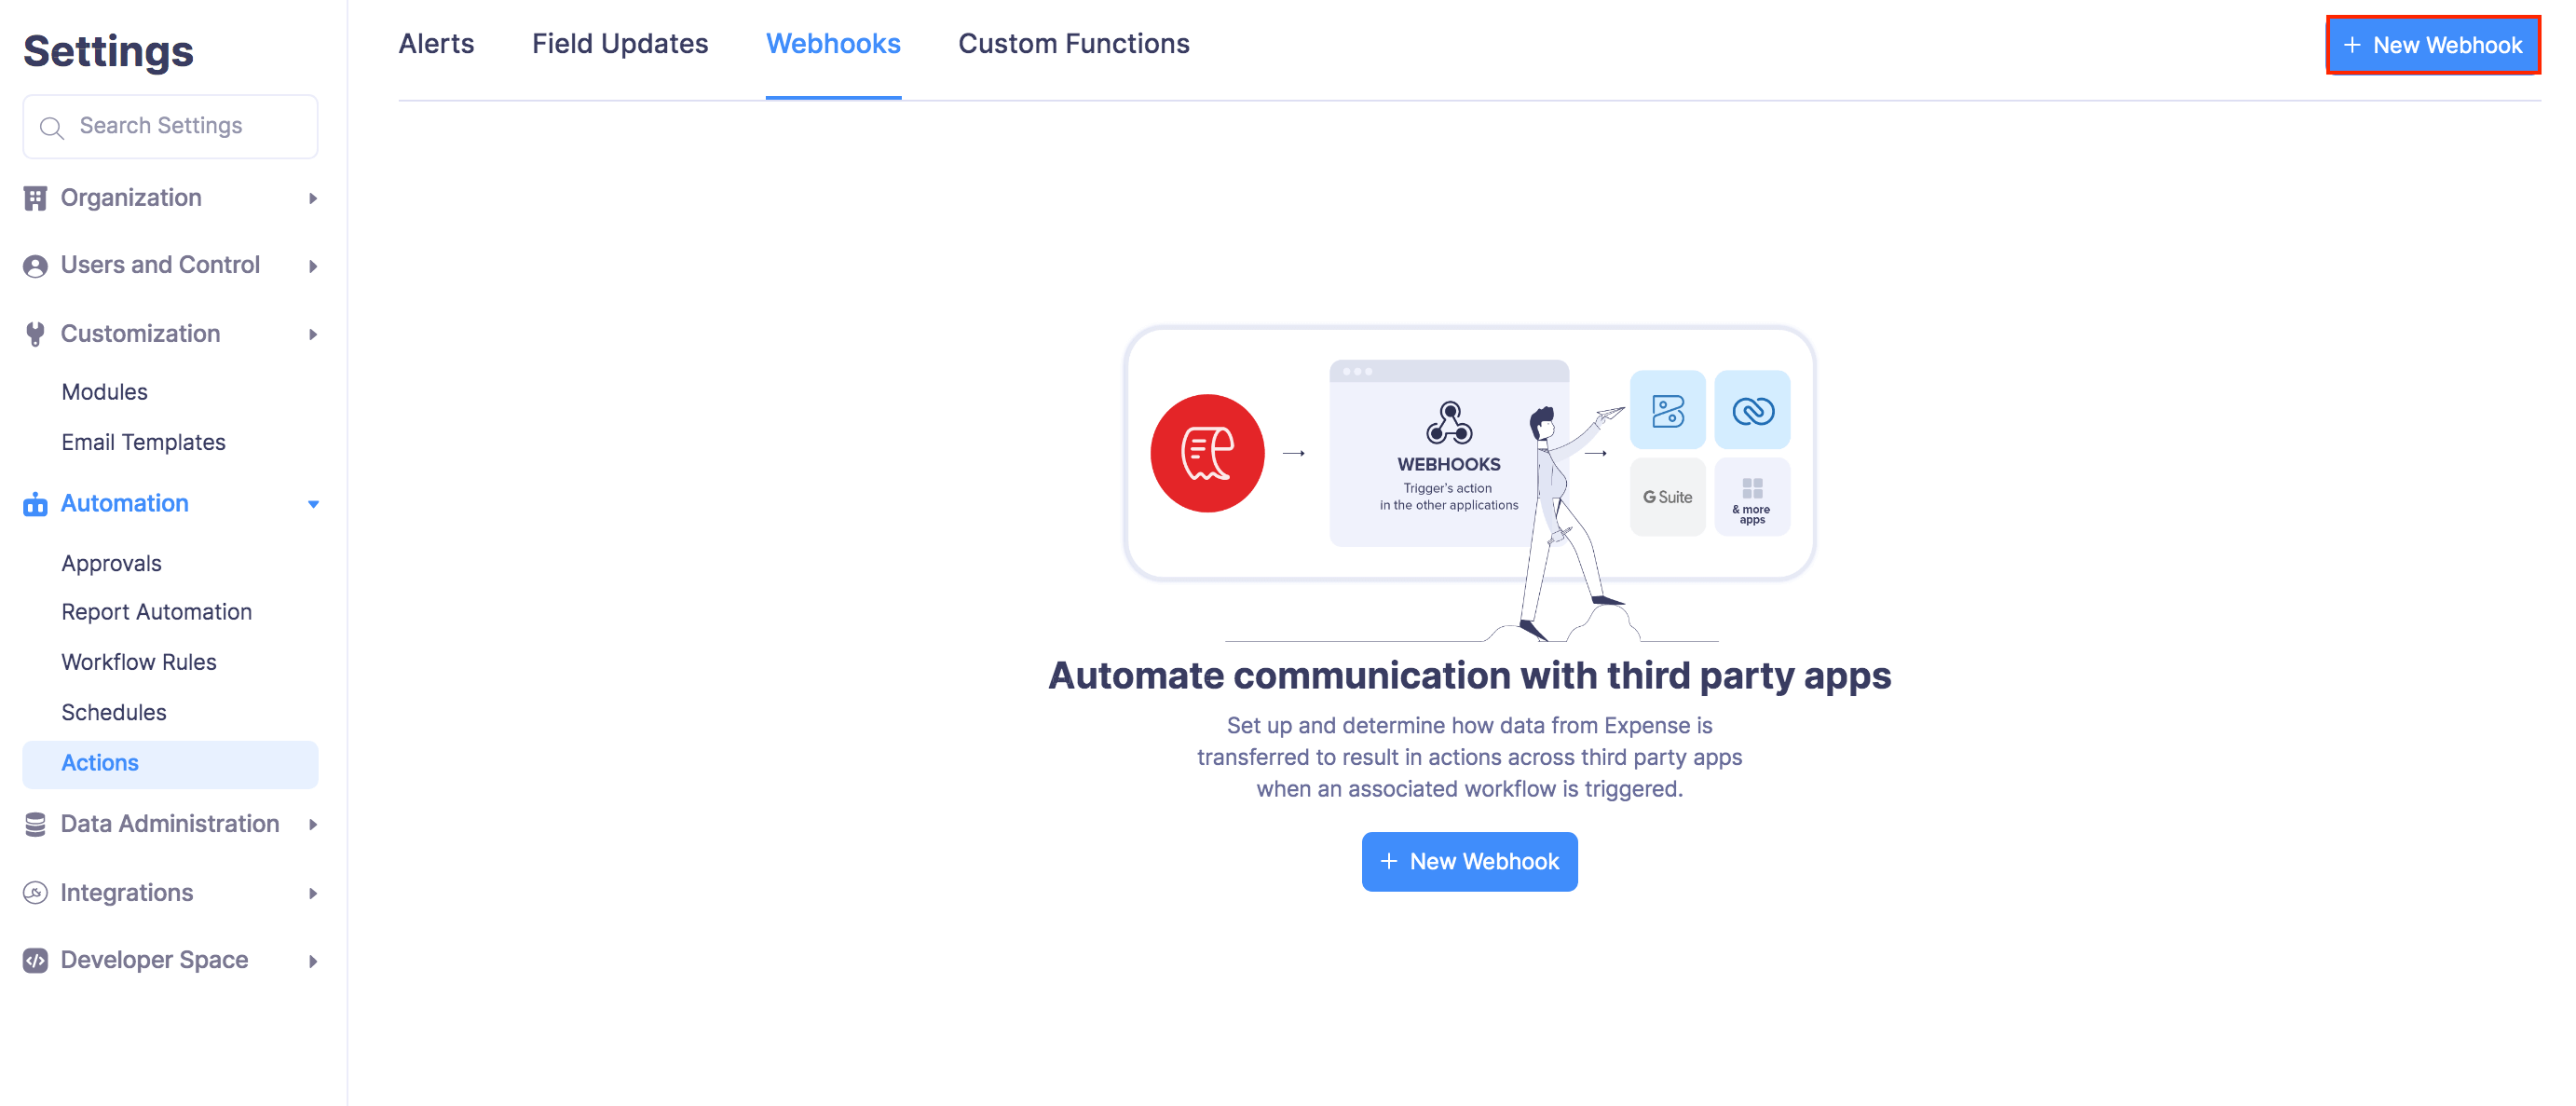This screenshot has height=1106, width=2576.
Task: Click the Integrations sidebar icon
Action: [36, 892]
